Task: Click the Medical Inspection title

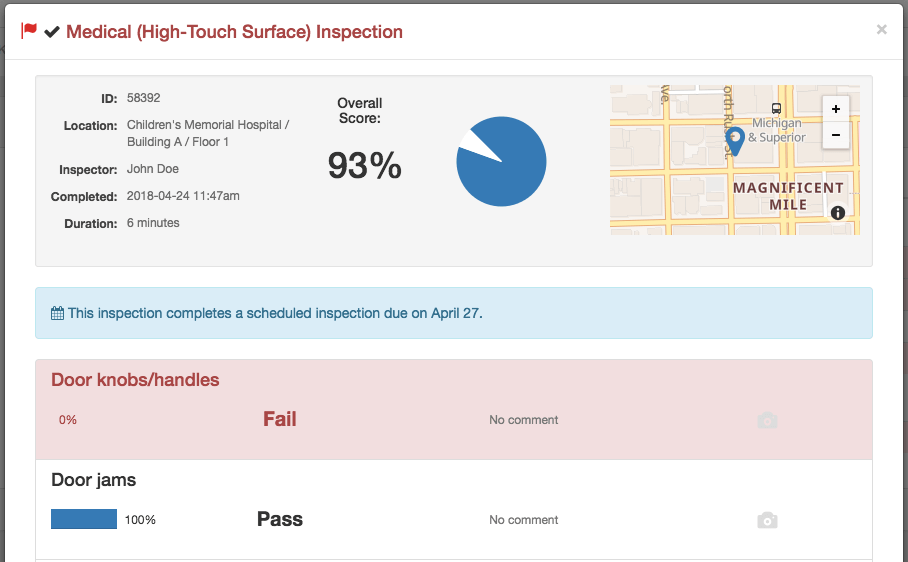Action: [235, 32]
